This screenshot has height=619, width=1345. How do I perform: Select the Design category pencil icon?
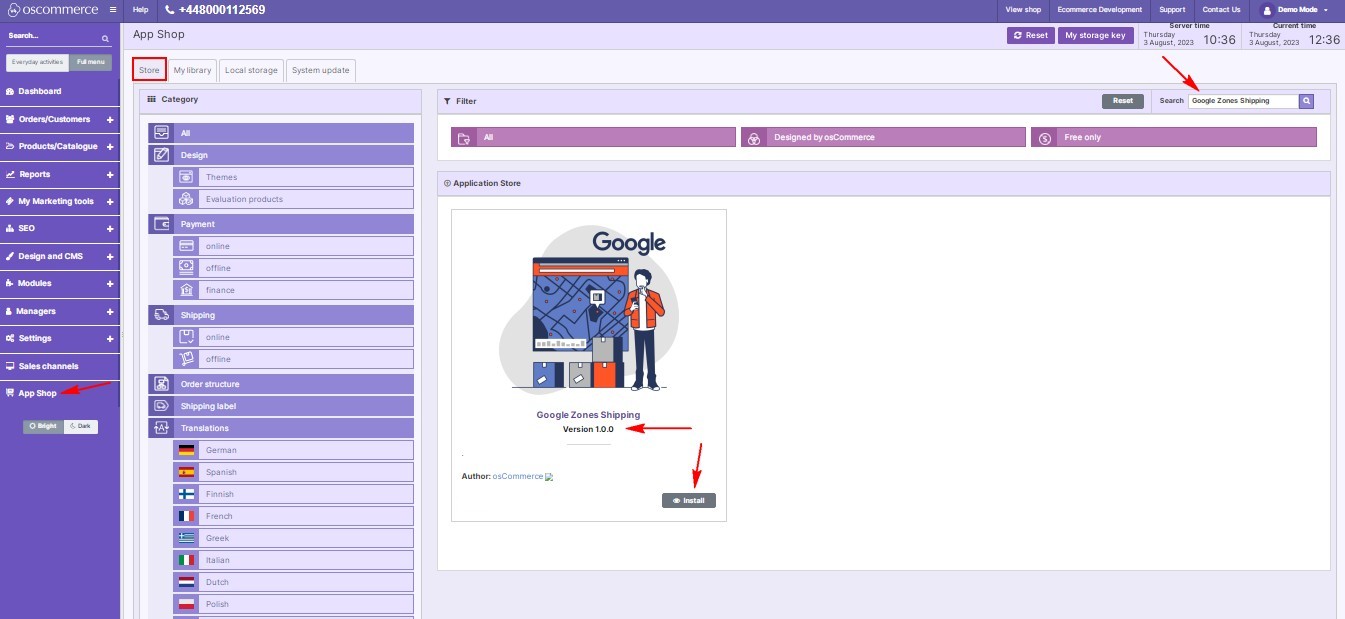coord(161,155)
